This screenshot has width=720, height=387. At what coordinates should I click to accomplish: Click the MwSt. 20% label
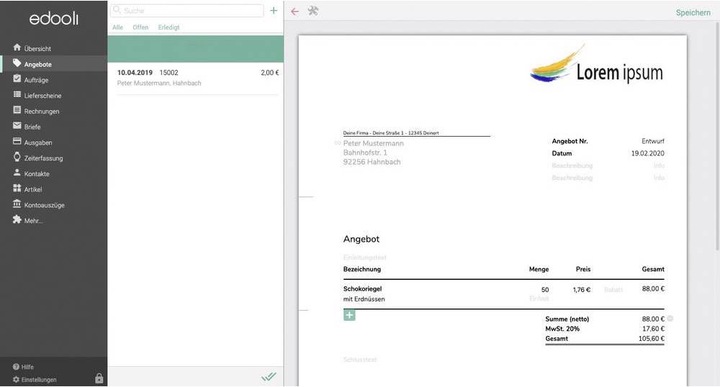click(562, 329)
